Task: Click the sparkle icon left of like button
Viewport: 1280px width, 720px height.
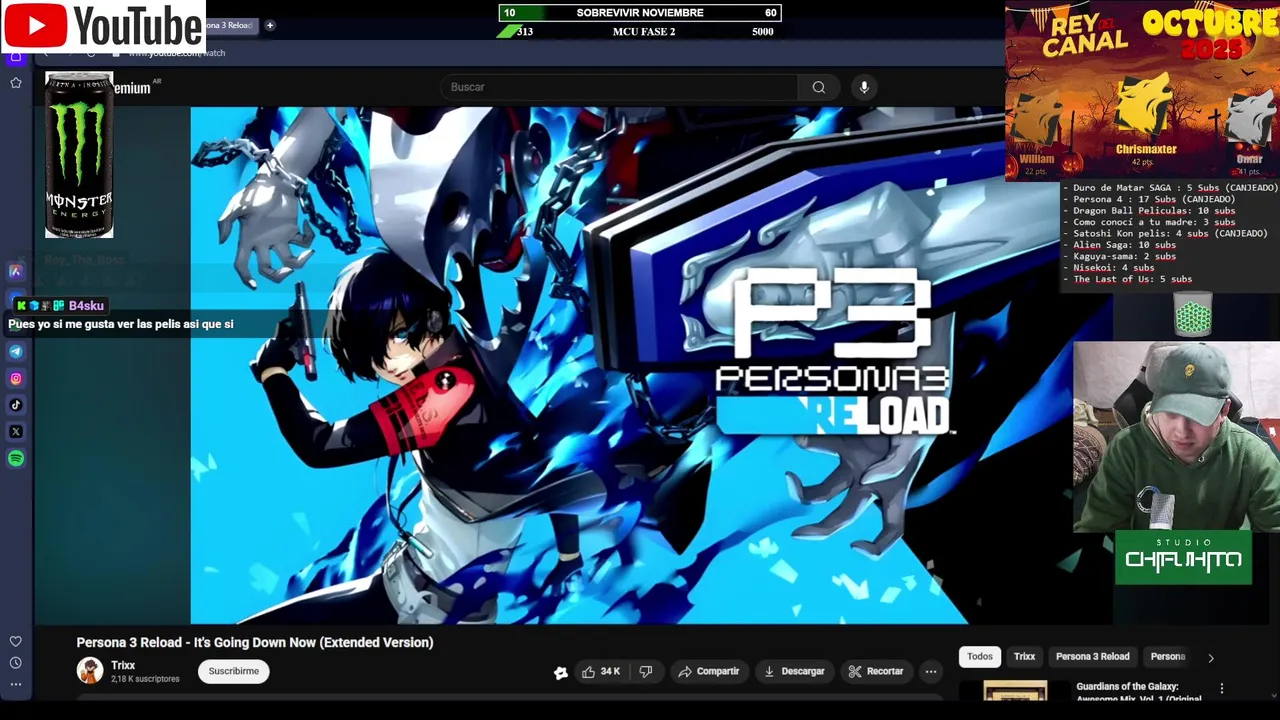Action: (x=561, y=672)
